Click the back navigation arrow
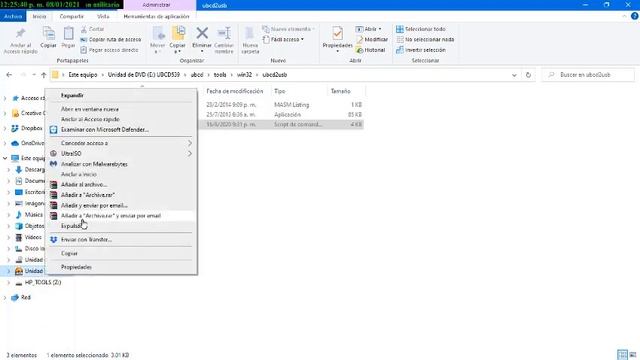 click(x=9, y=75)
